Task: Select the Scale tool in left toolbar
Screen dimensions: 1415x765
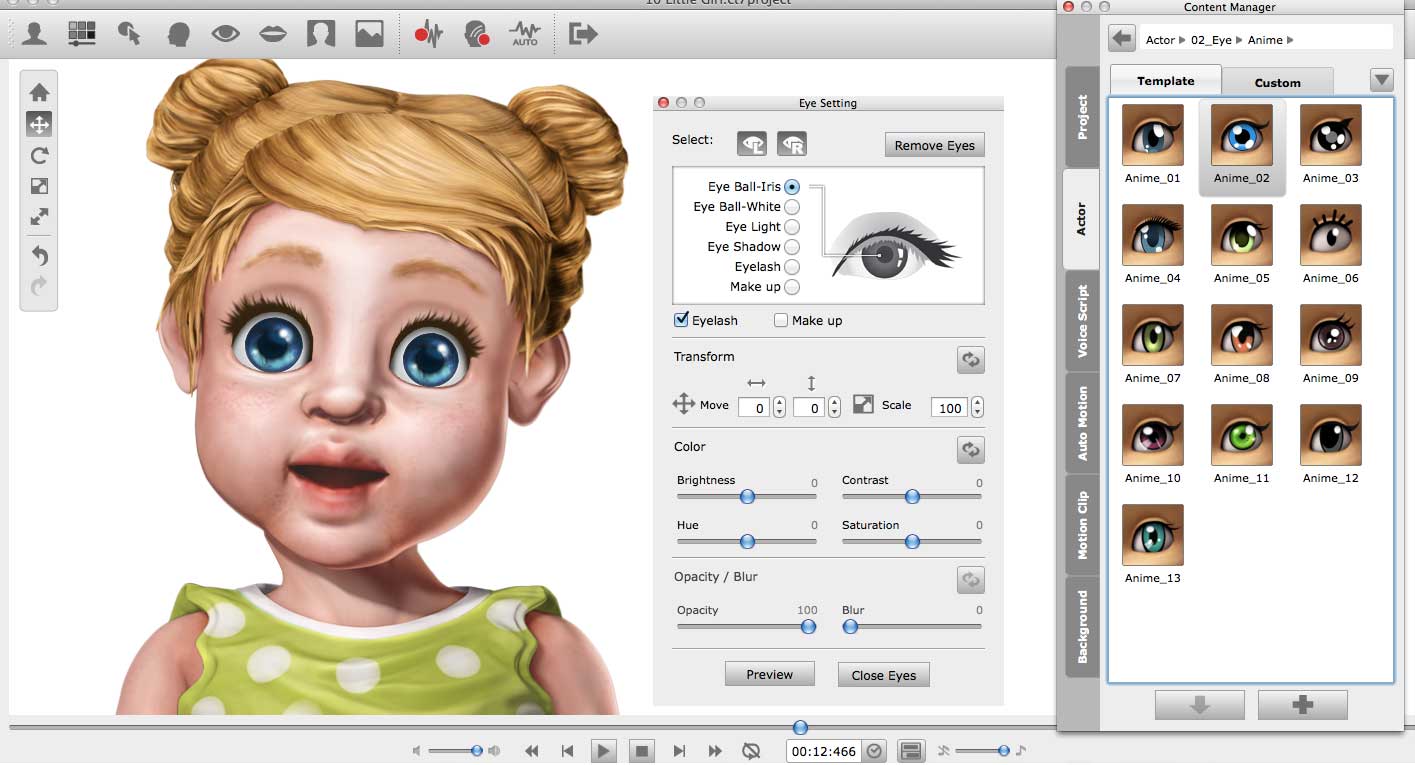Action: (39, 186)
